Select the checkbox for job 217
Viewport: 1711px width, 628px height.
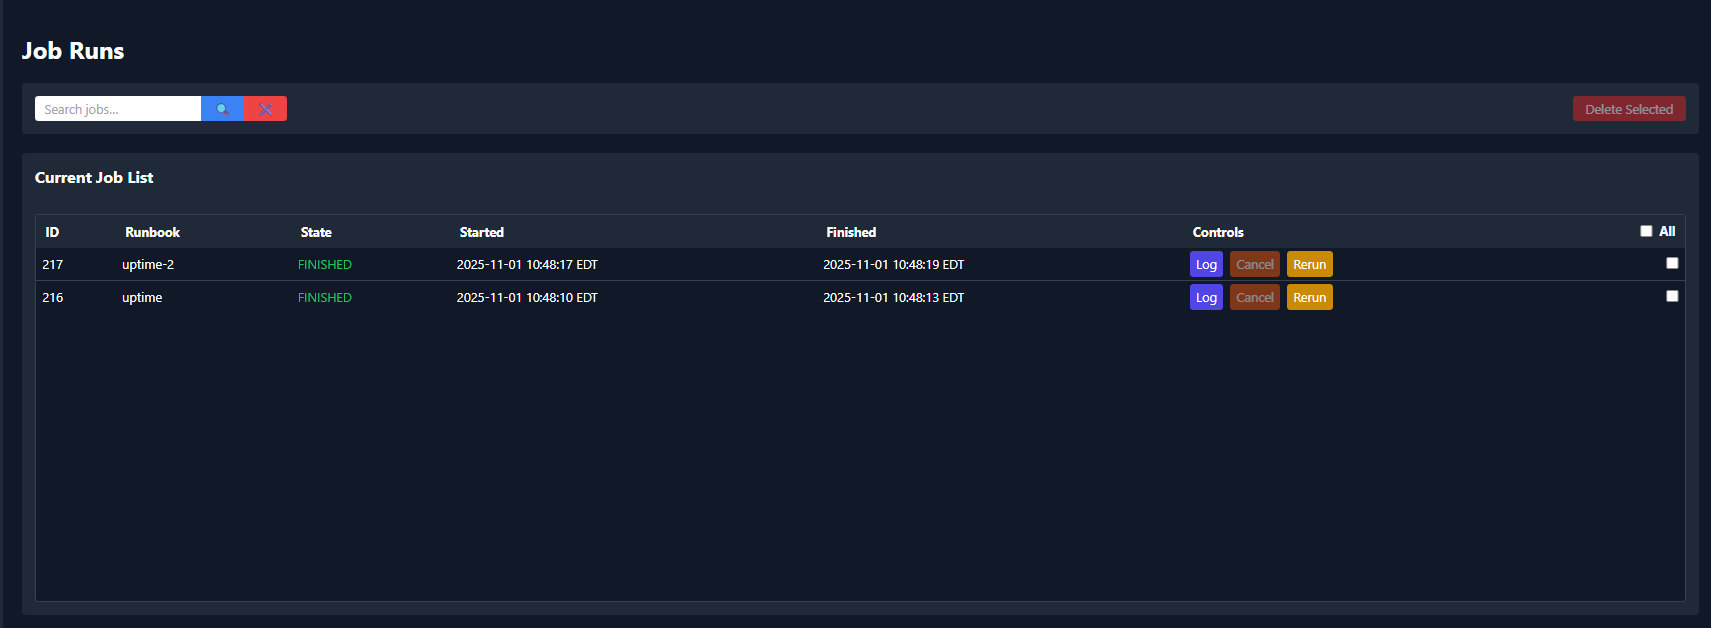point(1672,263)
